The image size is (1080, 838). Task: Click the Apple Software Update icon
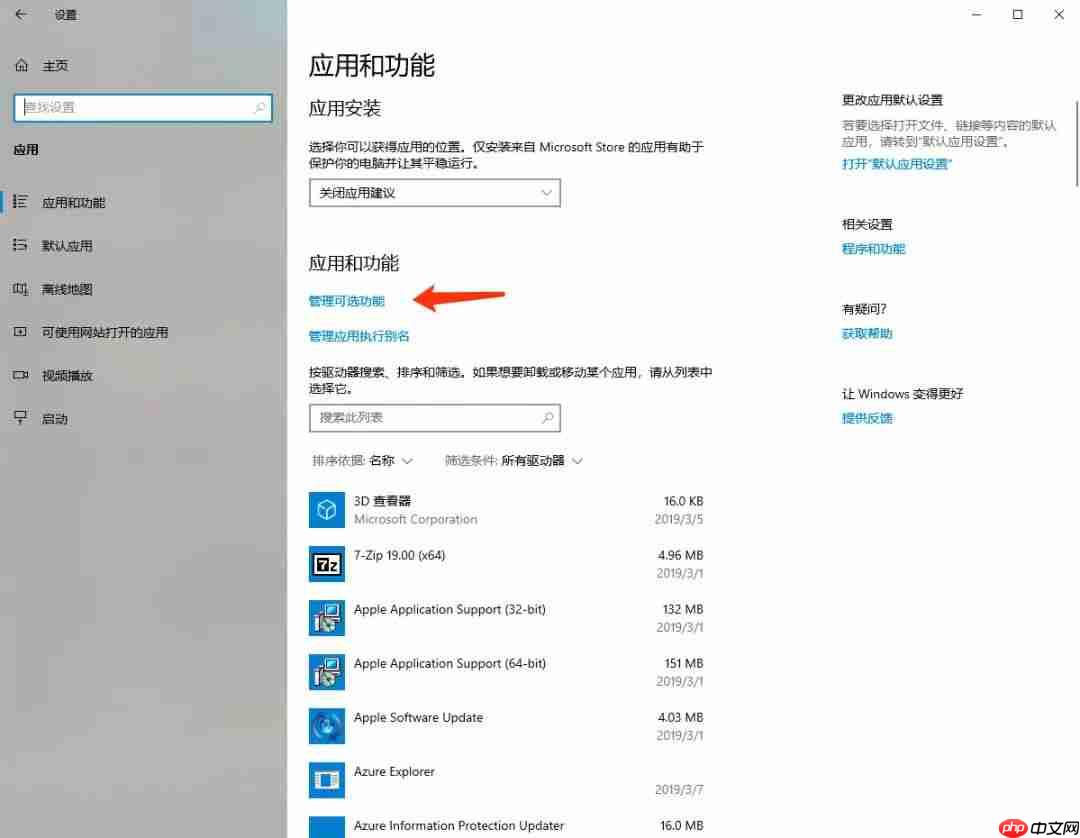[326, 726]
